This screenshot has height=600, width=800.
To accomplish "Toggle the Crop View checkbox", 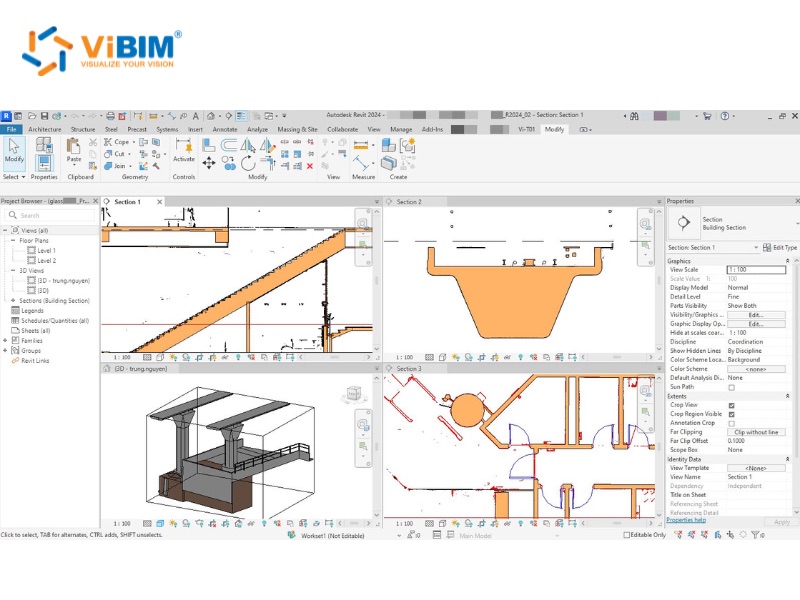I will [x=732, y=405].
